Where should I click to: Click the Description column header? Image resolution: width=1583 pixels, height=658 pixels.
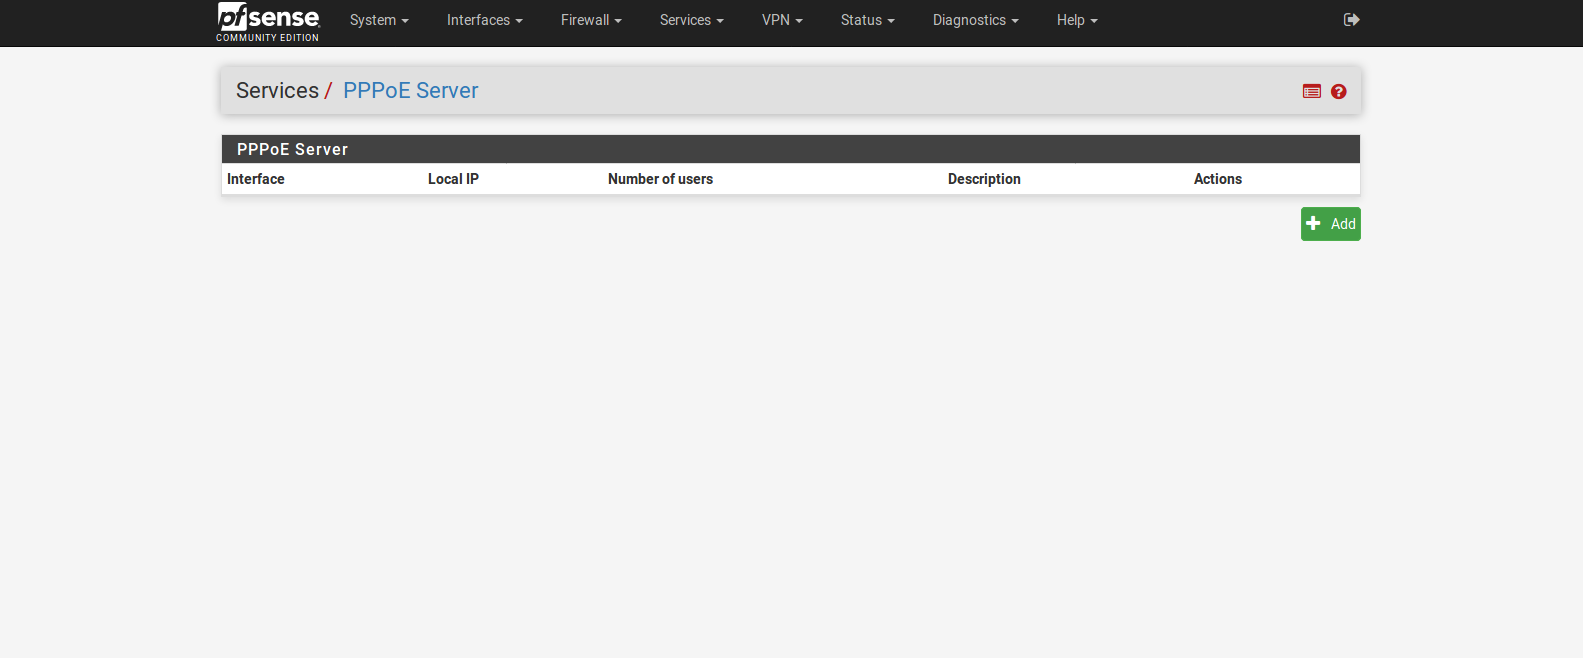pyautogui.click(x=984, y=179)
